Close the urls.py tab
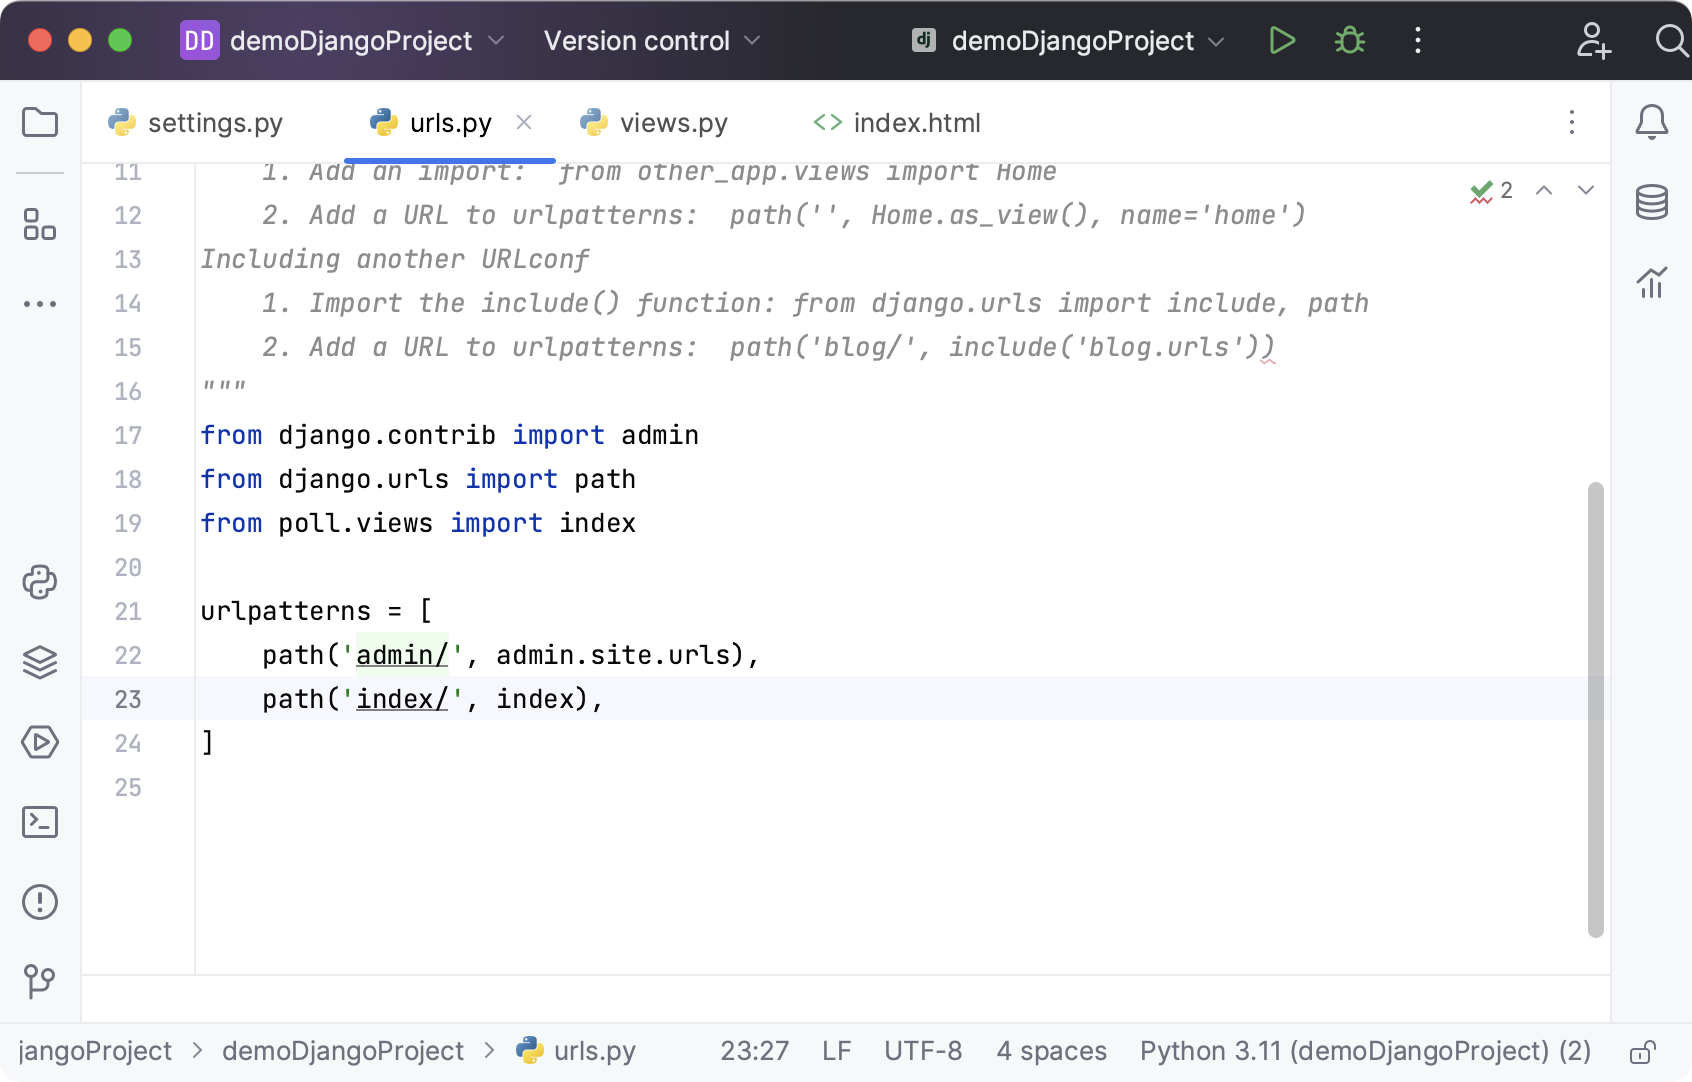The image size is (1692, 1082). click(524, 122)
